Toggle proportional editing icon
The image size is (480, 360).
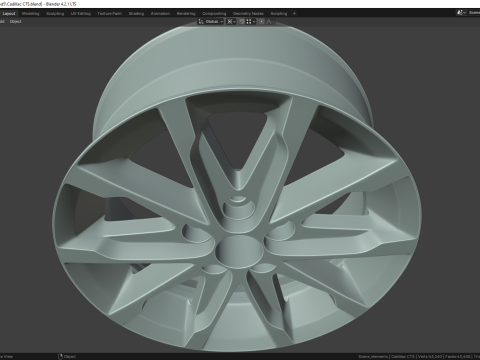tap(262, 22)
